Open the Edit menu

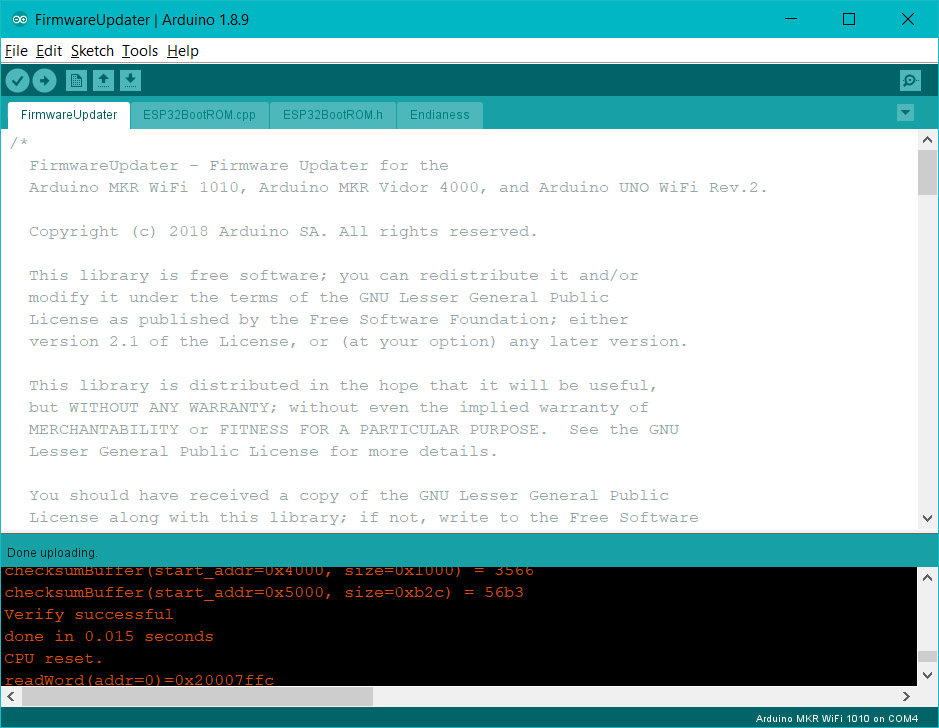[49, 51]
